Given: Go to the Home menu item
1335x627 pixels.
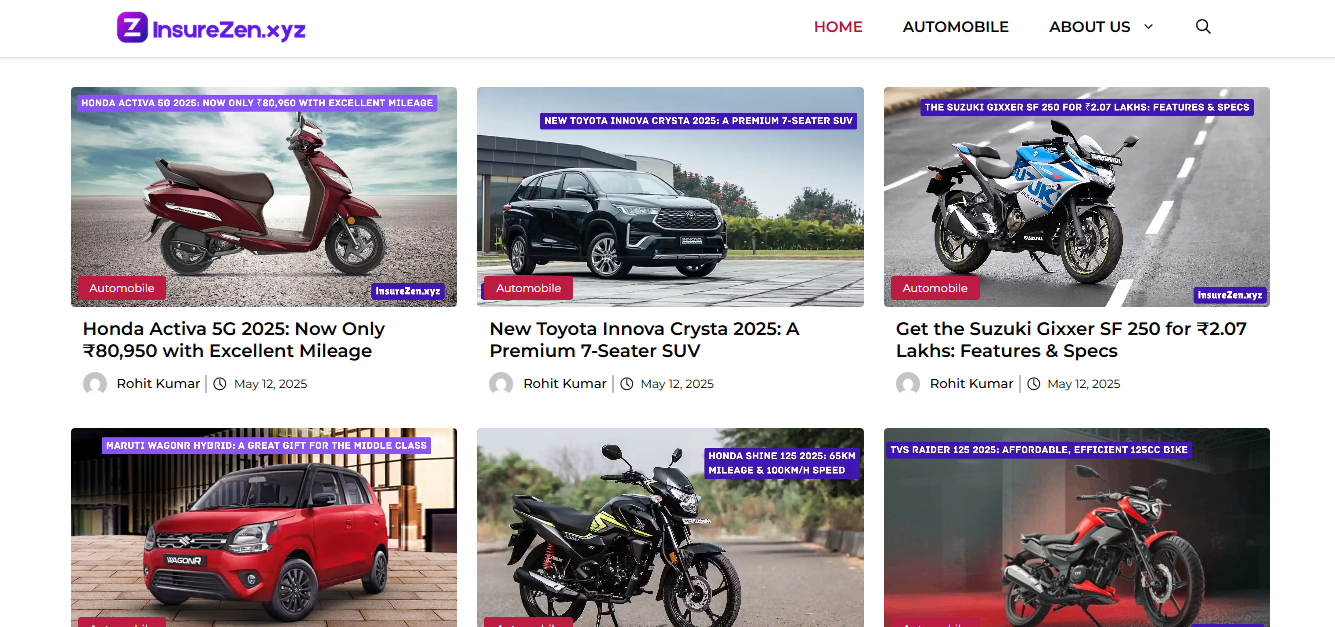Looking at the screenshot, I should coord(838,27).
